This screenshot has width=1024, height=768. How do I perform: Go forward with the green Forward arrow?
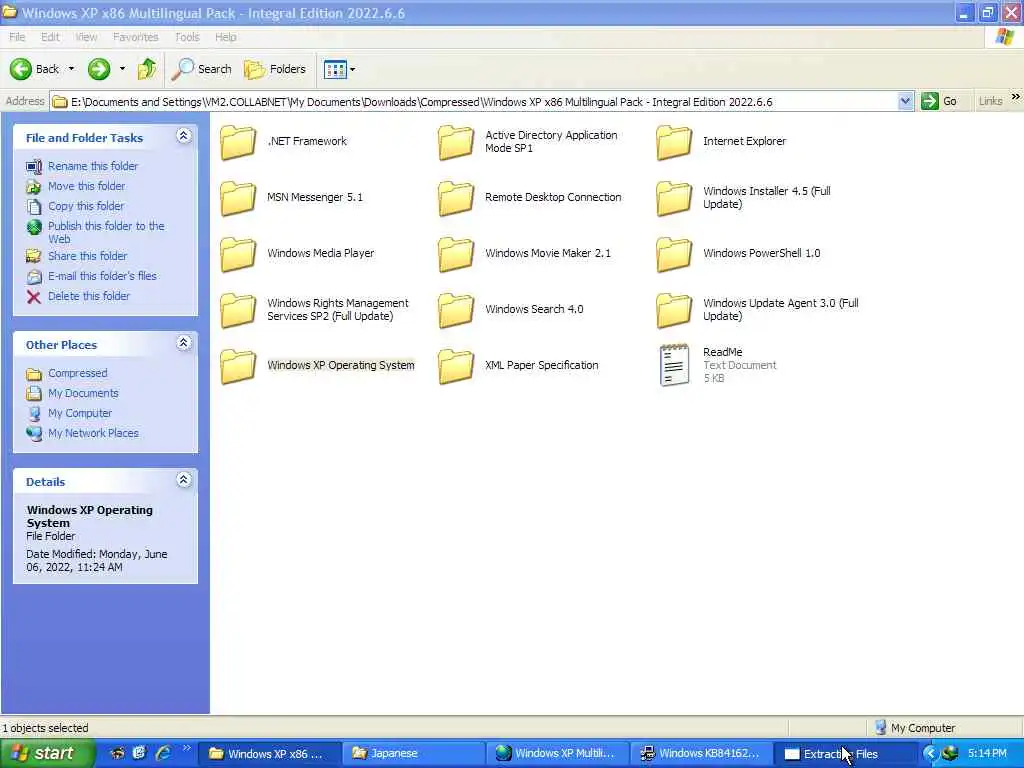tap(99, 69)
